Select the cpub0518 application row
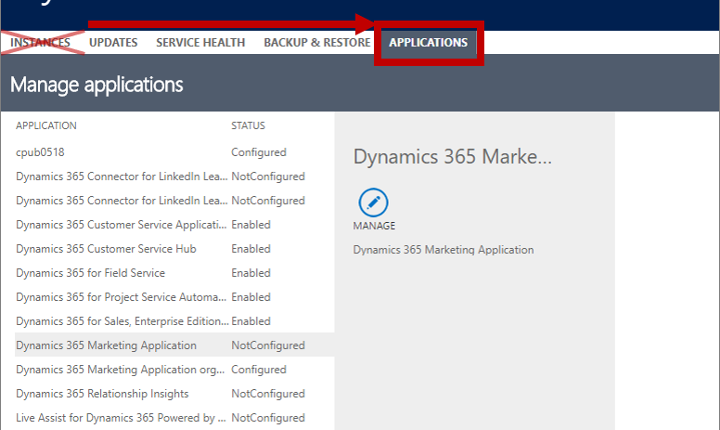 [x=120, y=153]
